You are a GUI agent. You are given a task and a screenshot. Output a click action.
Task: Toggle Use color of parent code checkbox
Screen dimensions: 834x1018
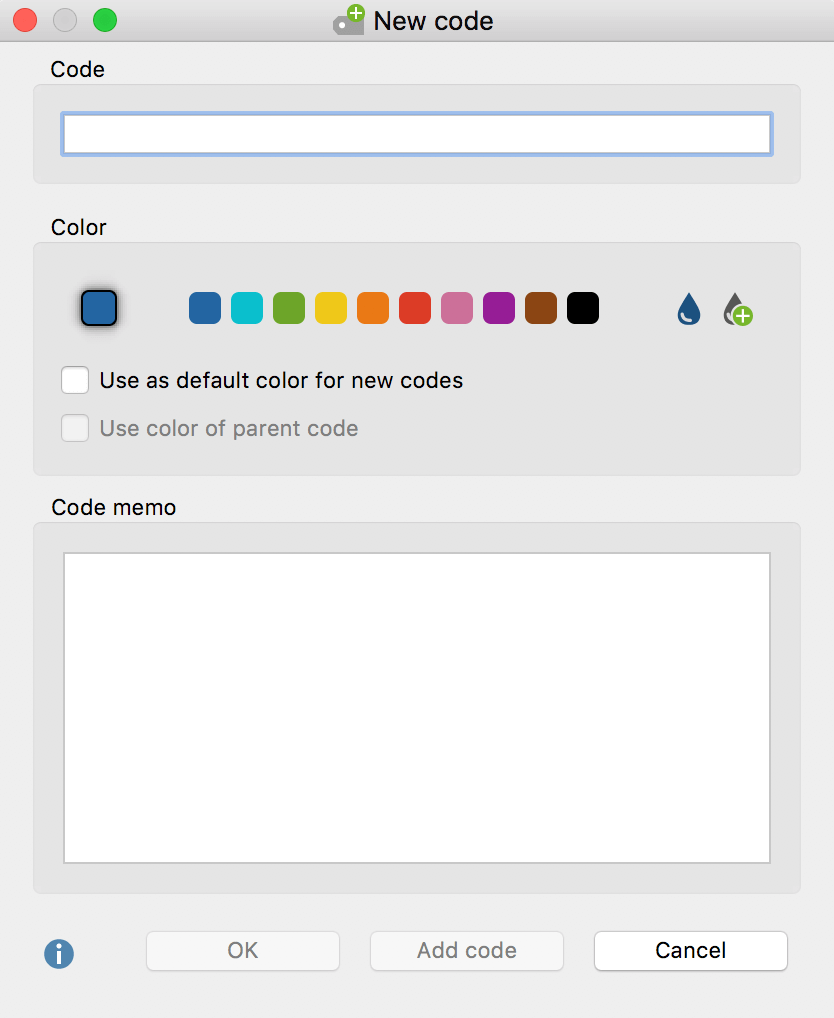point(75,428)
